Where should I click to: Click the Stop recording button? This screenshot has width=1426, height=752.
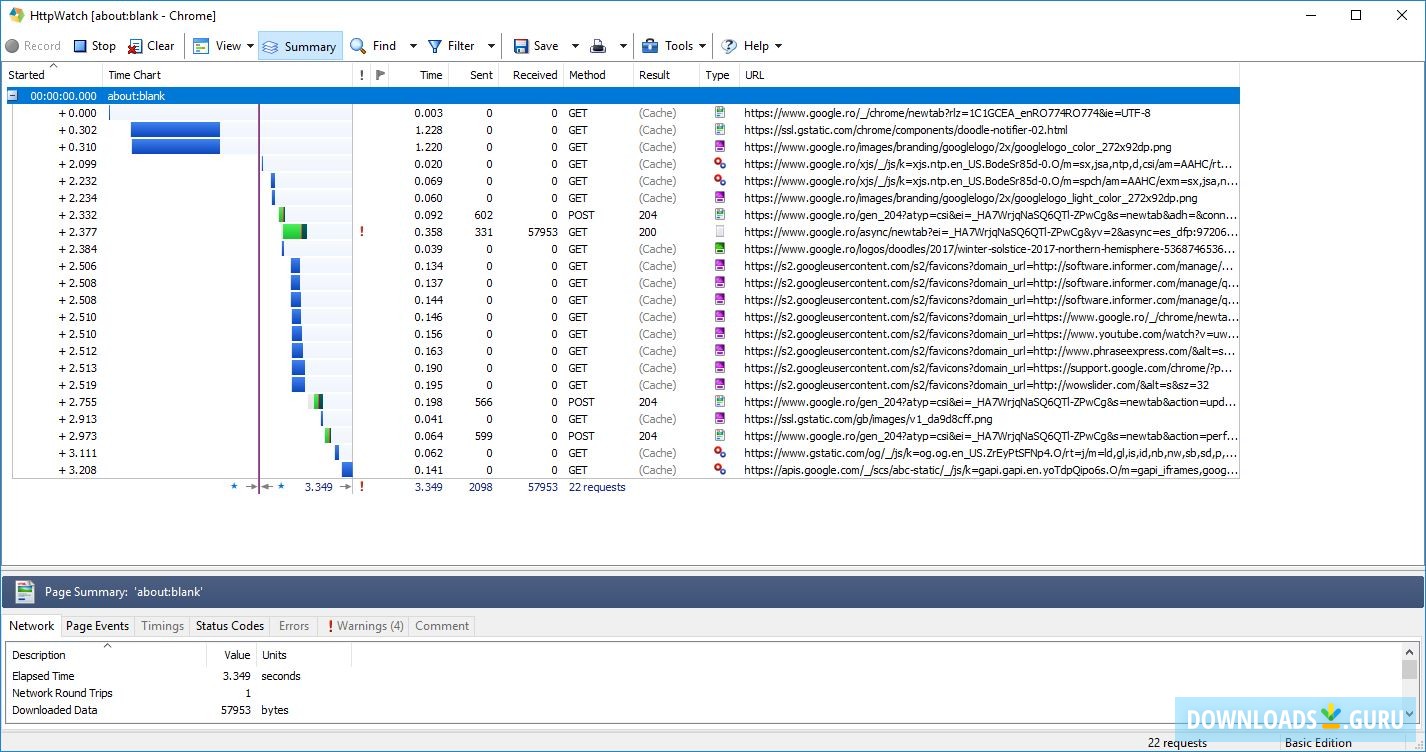[x=94, y=46]
